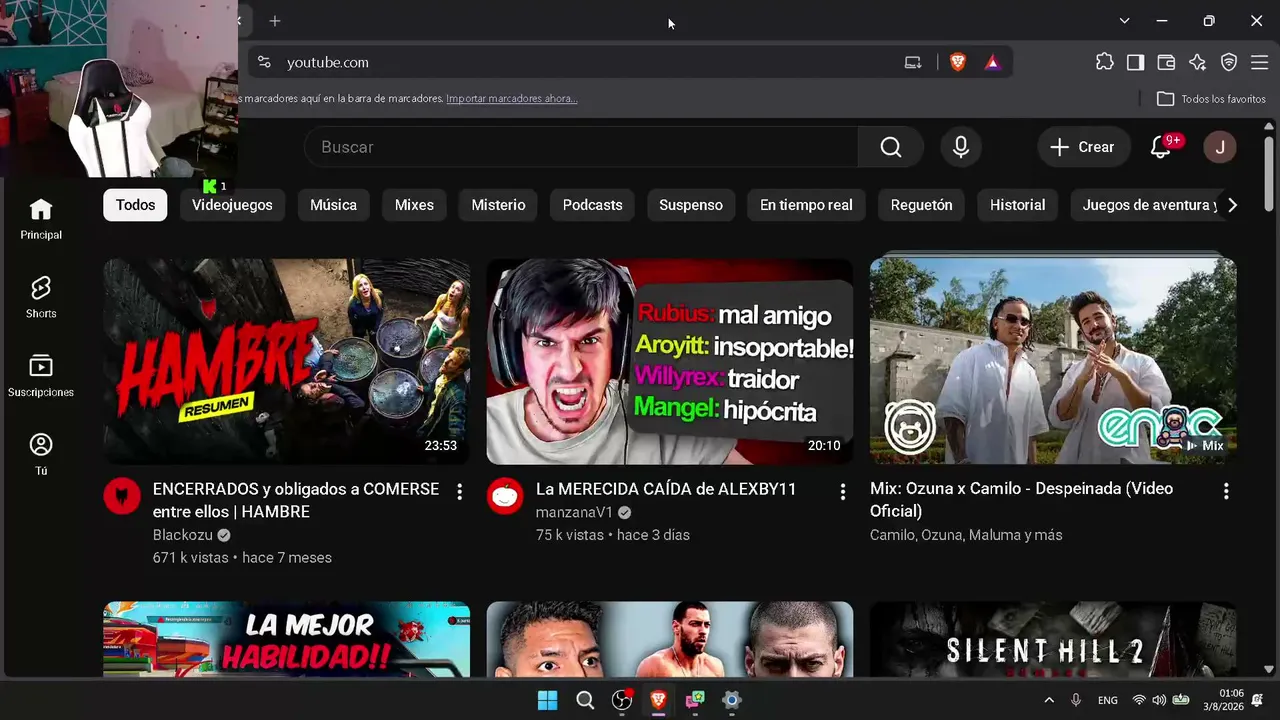Open the Ozuna and Camilo mix thumbnail
Viewport: 1280px width, 720px height.
(1053, 361)
